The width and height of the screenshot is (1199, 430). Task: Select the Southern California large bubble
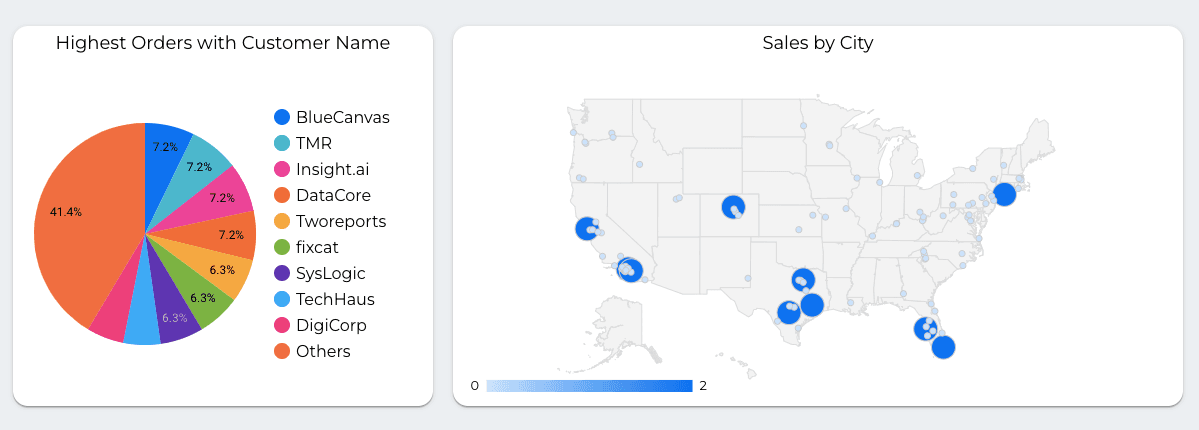pos(630,269)
